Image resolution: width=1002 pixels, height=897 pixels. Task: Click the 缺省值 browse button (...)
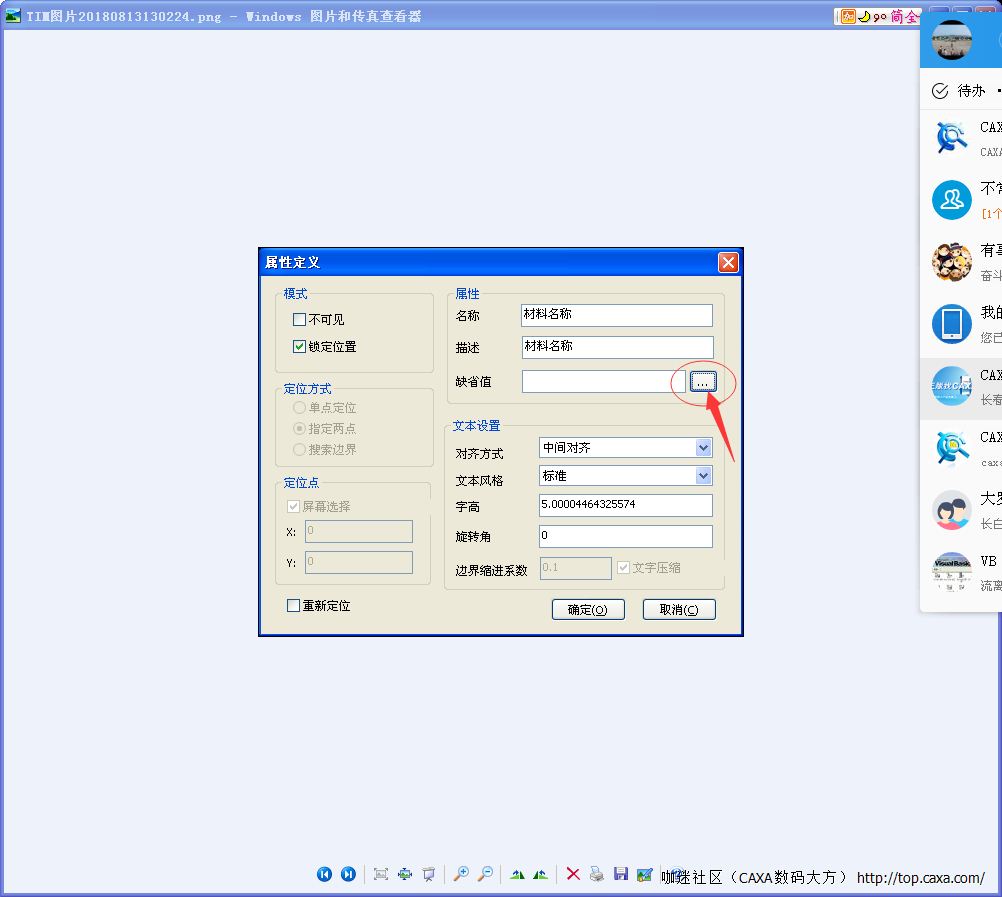coord(703,382)
